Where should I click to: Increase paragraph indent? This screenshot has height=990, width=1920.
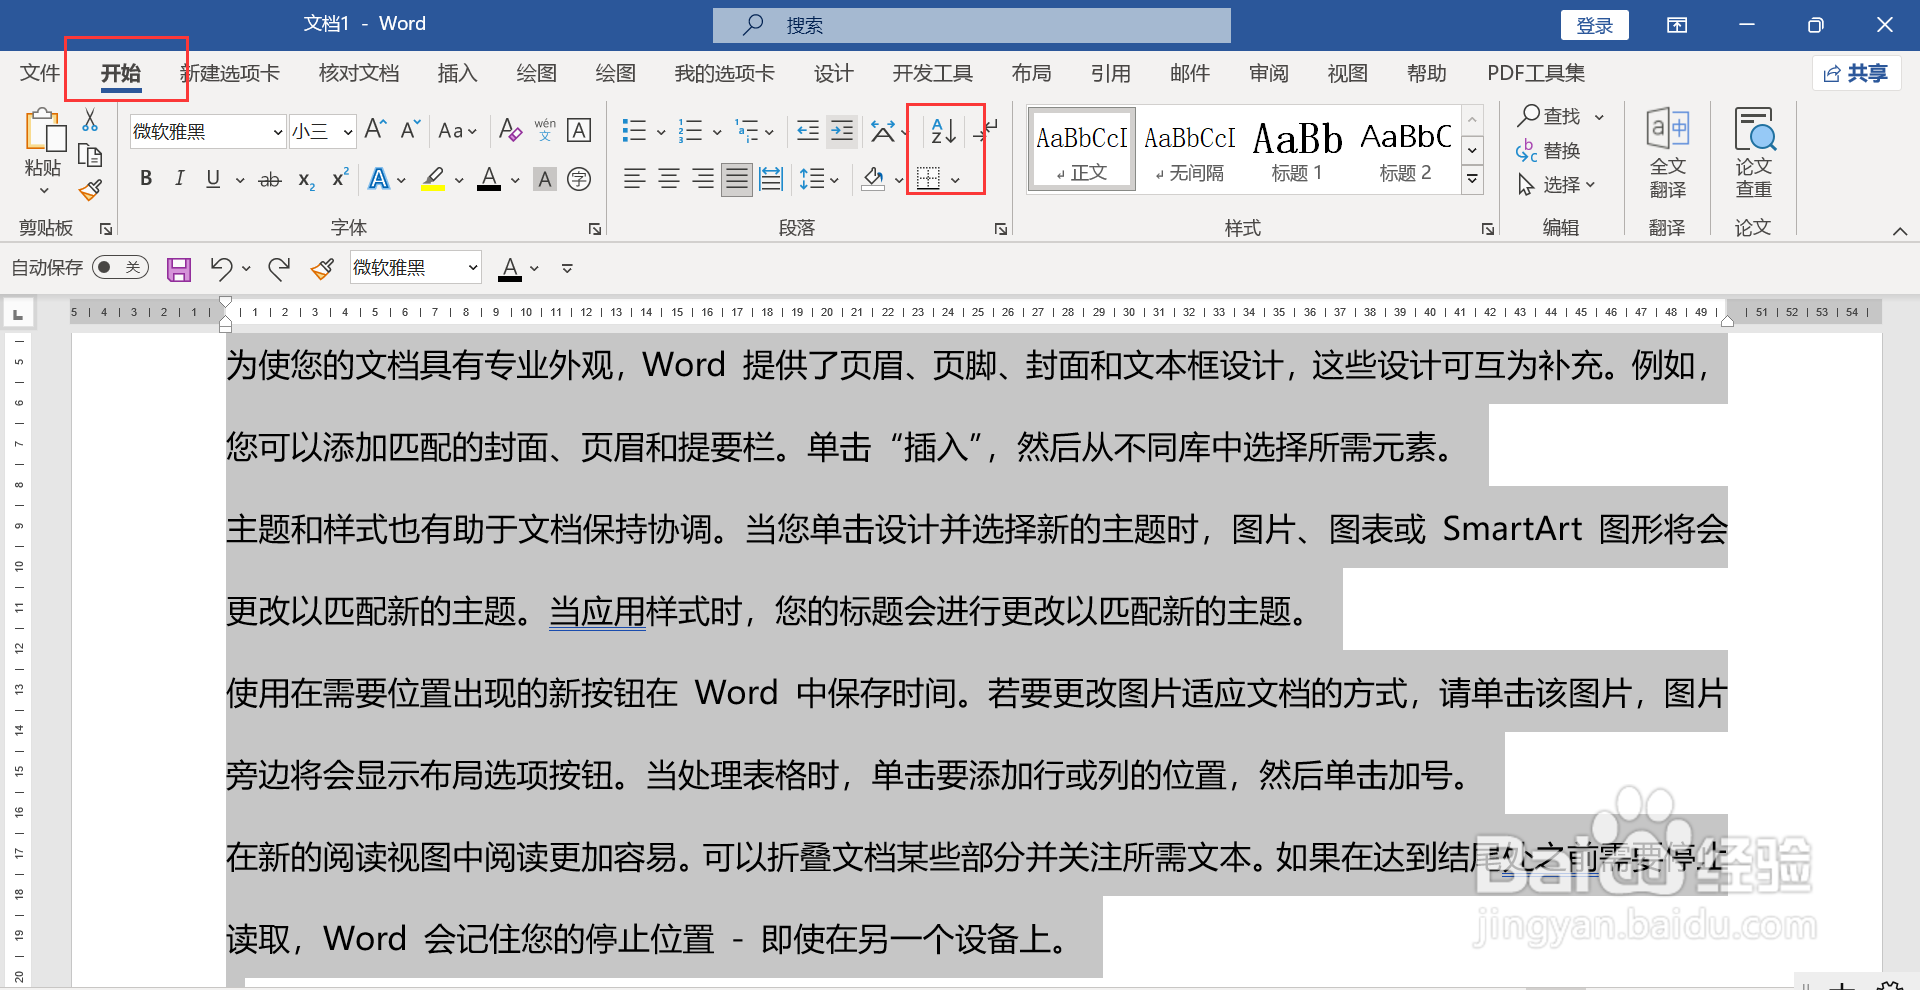pos(843,131)
